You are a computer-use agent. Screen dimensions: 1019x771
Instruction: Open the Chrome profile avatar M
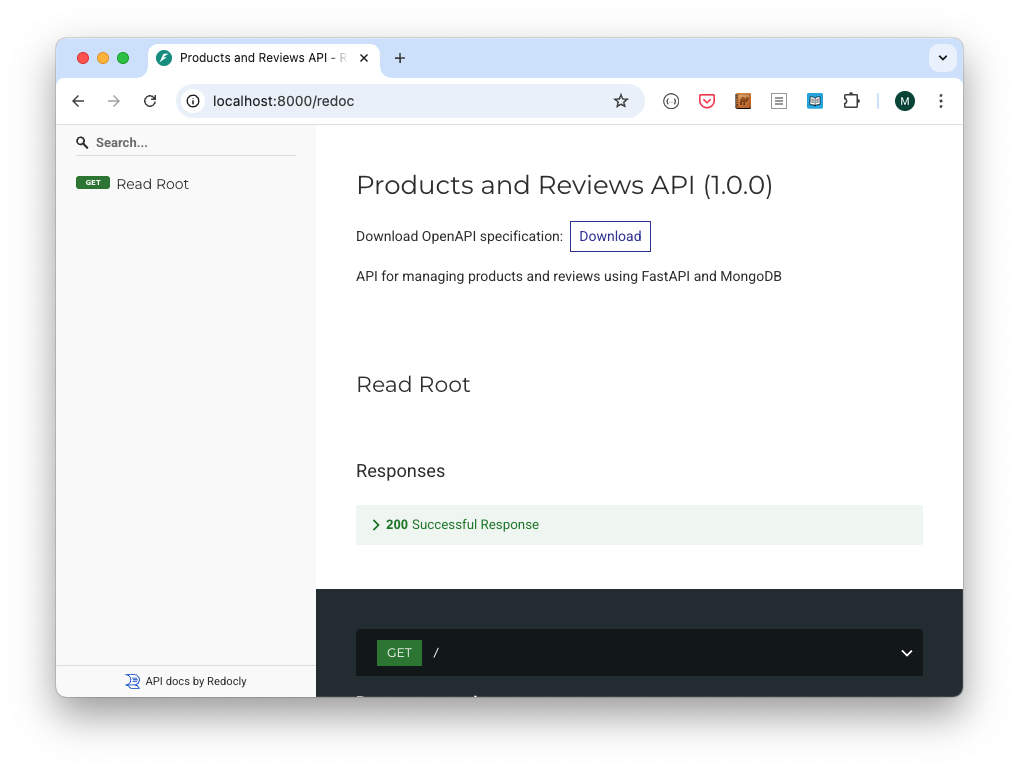pyautogui.click(x=905, y=101)
